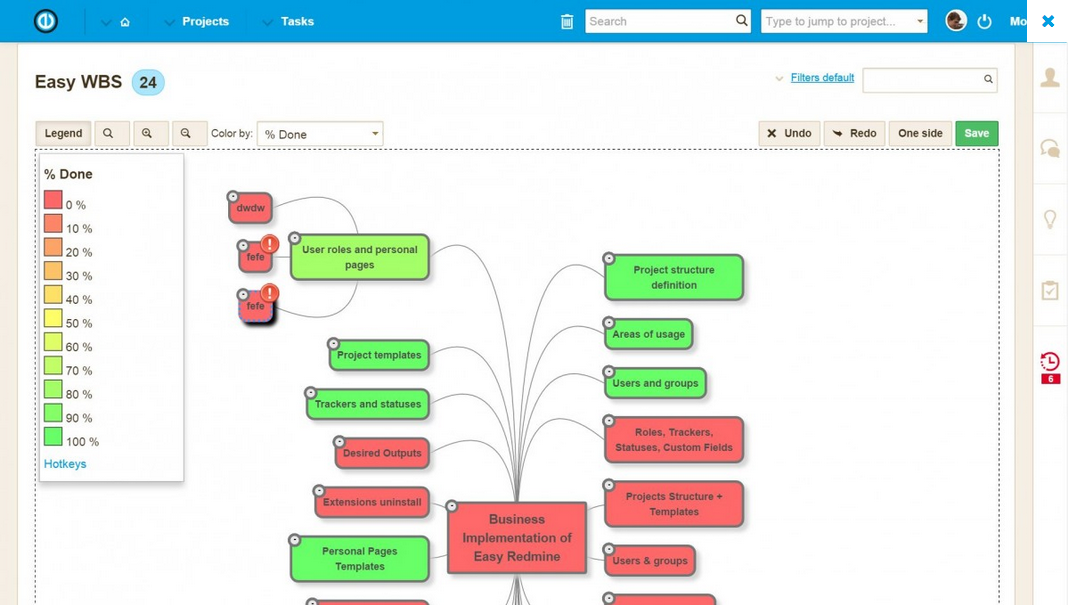Select the Project templates node

[379, 355]
